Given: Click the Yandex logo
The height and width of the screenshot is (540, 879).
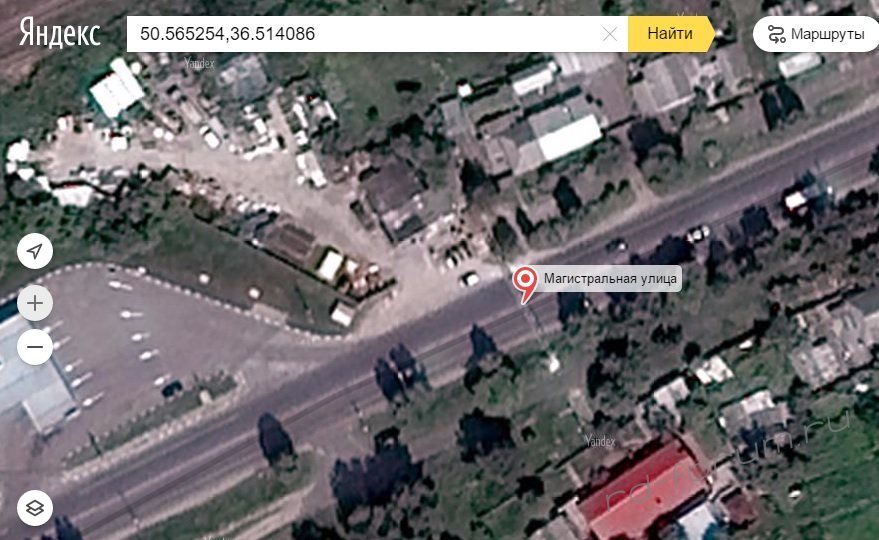Looking at the screenshot, I should tap(60, 34).
